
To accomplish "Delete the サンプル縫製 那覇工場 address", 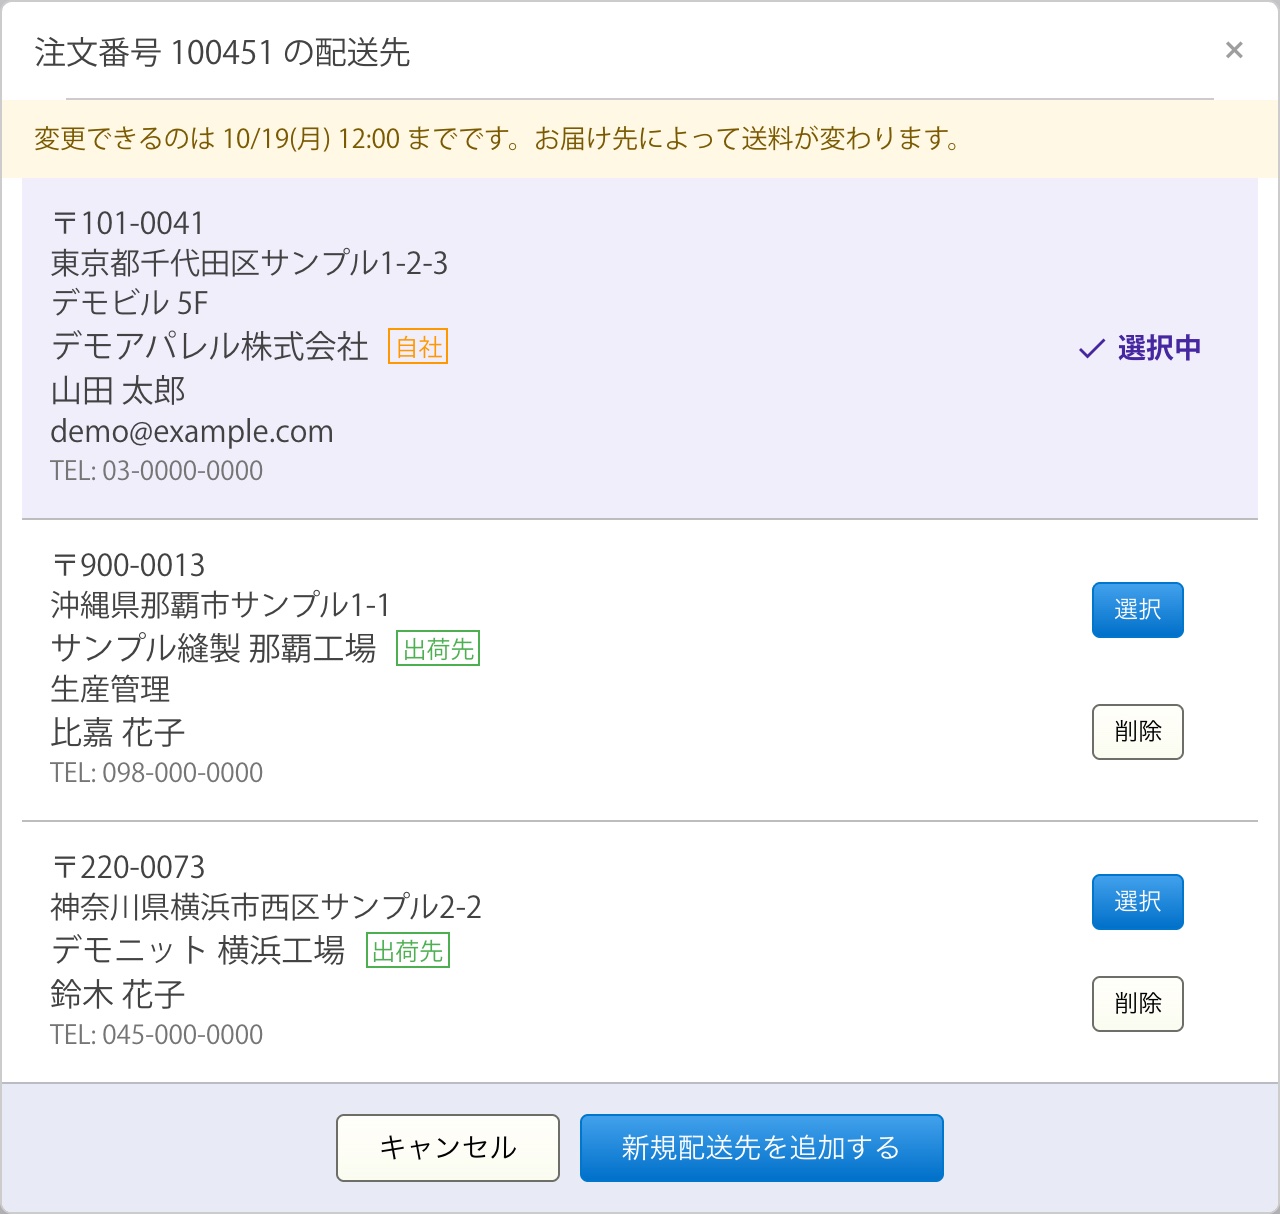I will point(1138,732).
